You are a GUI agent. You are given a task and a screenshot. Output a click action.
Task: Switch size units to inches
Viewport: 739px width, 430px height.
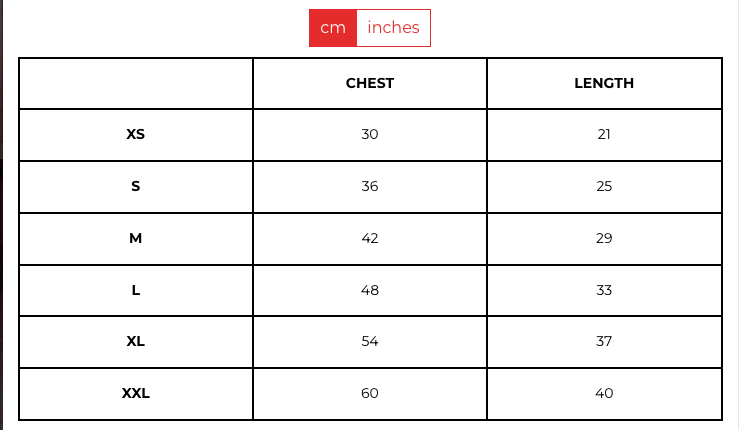(393, 28)
